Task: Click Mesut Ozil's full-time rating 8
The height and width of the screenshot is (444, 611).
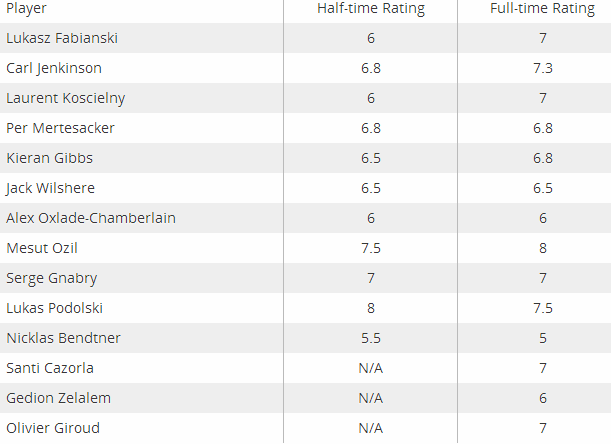Action: click(543, 248)
